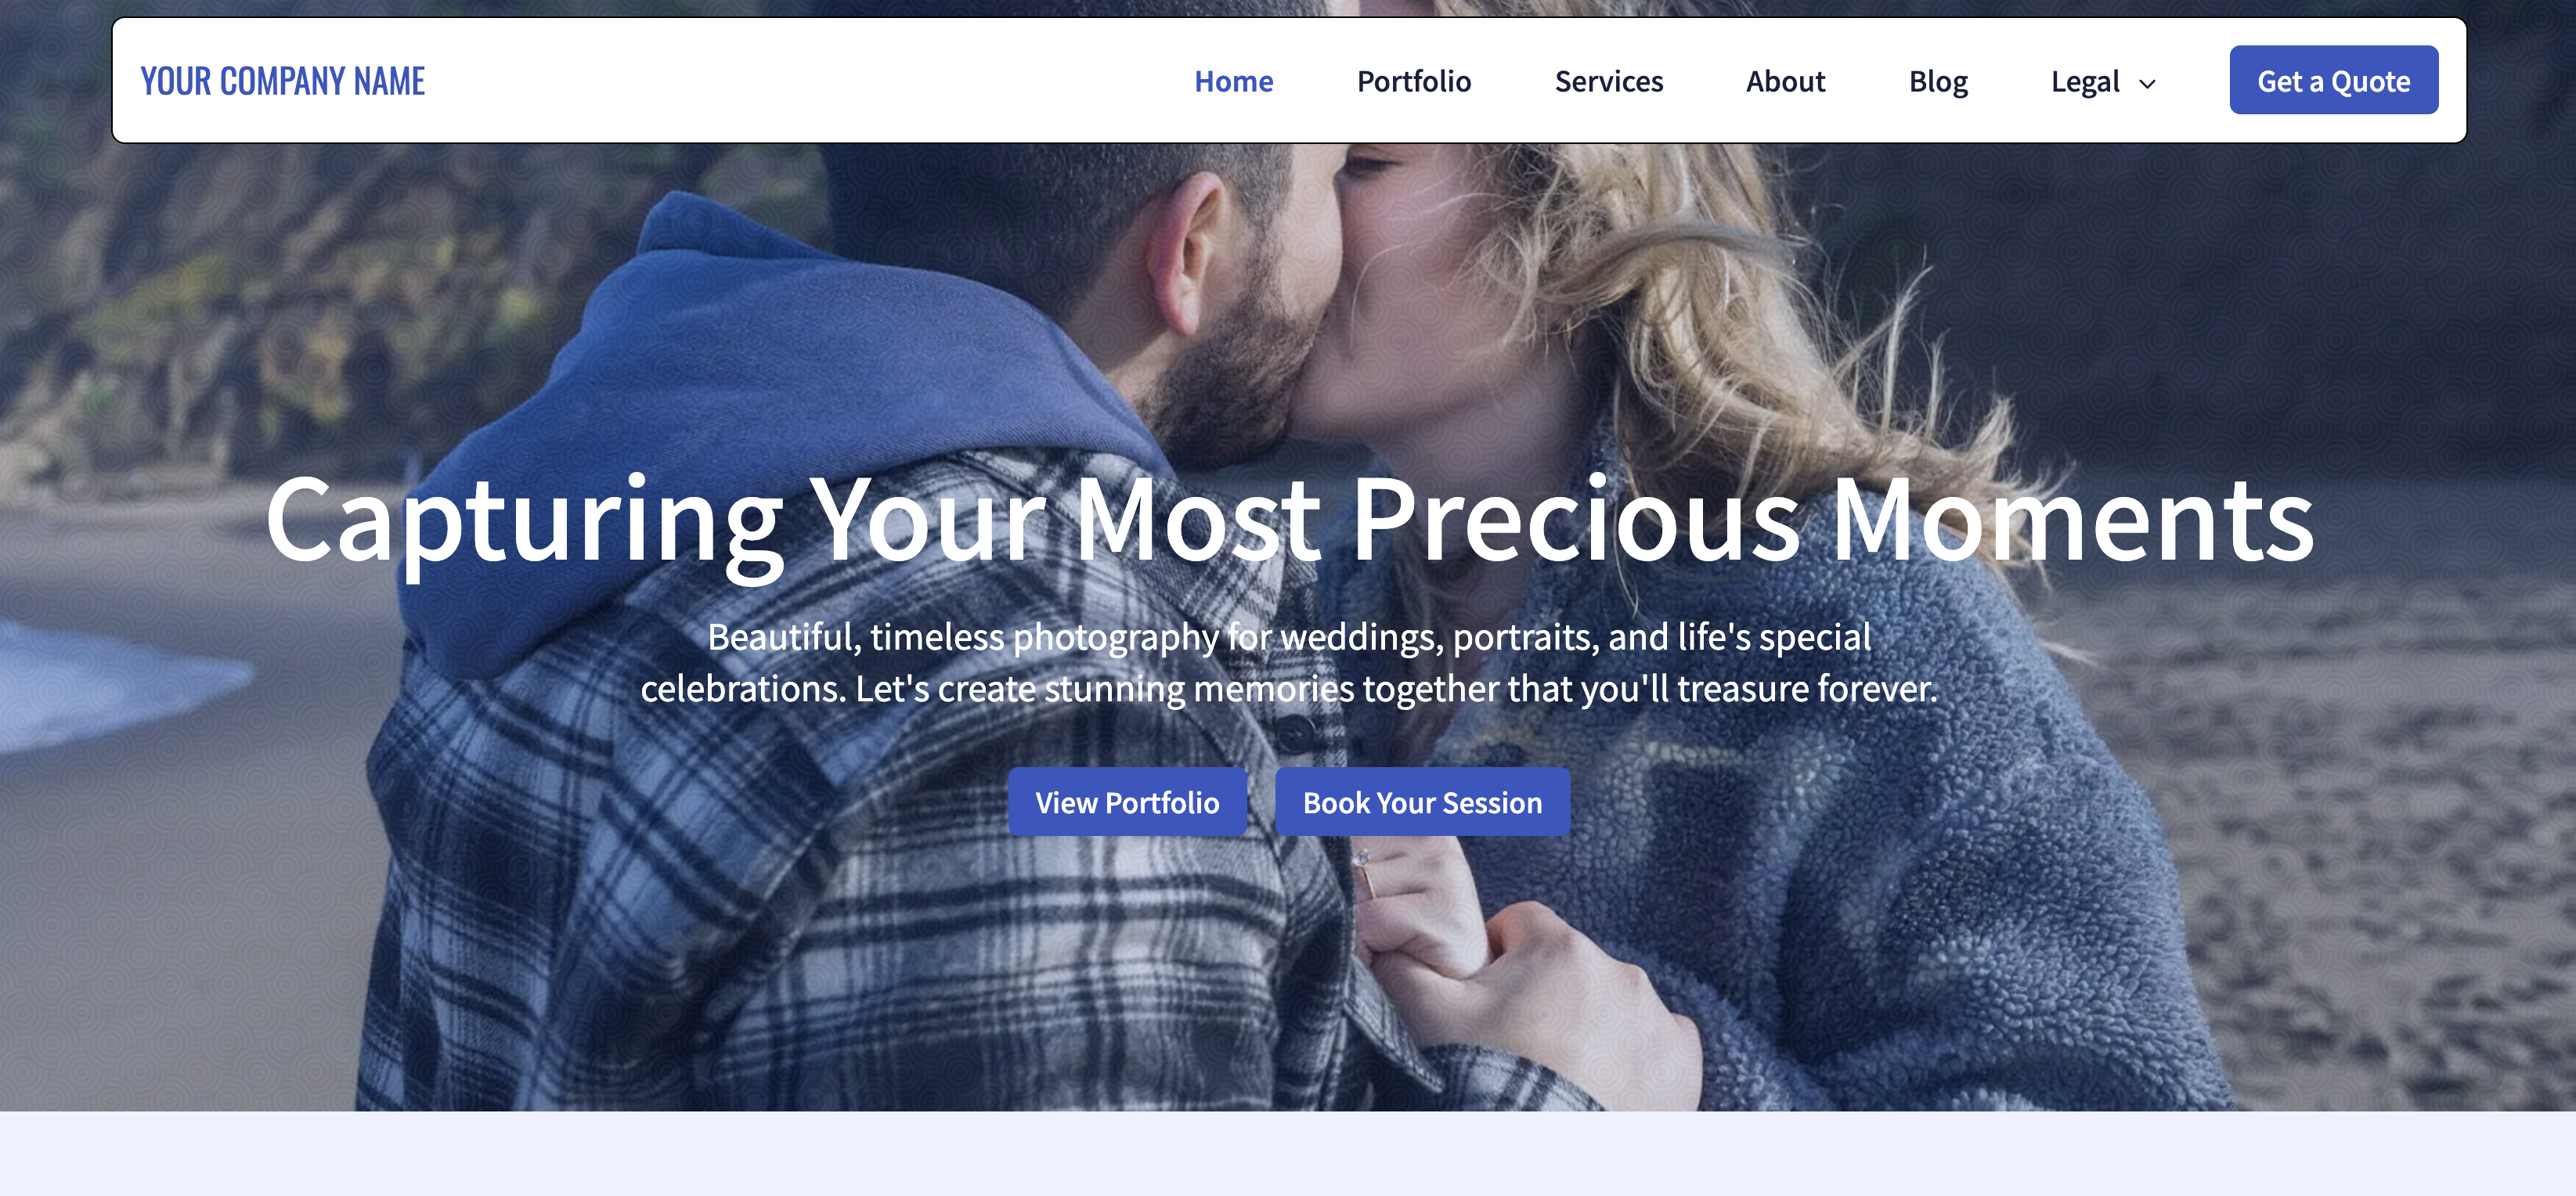Click the Capturing Your Most Precious Moments heading
2576x1196 pixels.
click(1289, 520)
